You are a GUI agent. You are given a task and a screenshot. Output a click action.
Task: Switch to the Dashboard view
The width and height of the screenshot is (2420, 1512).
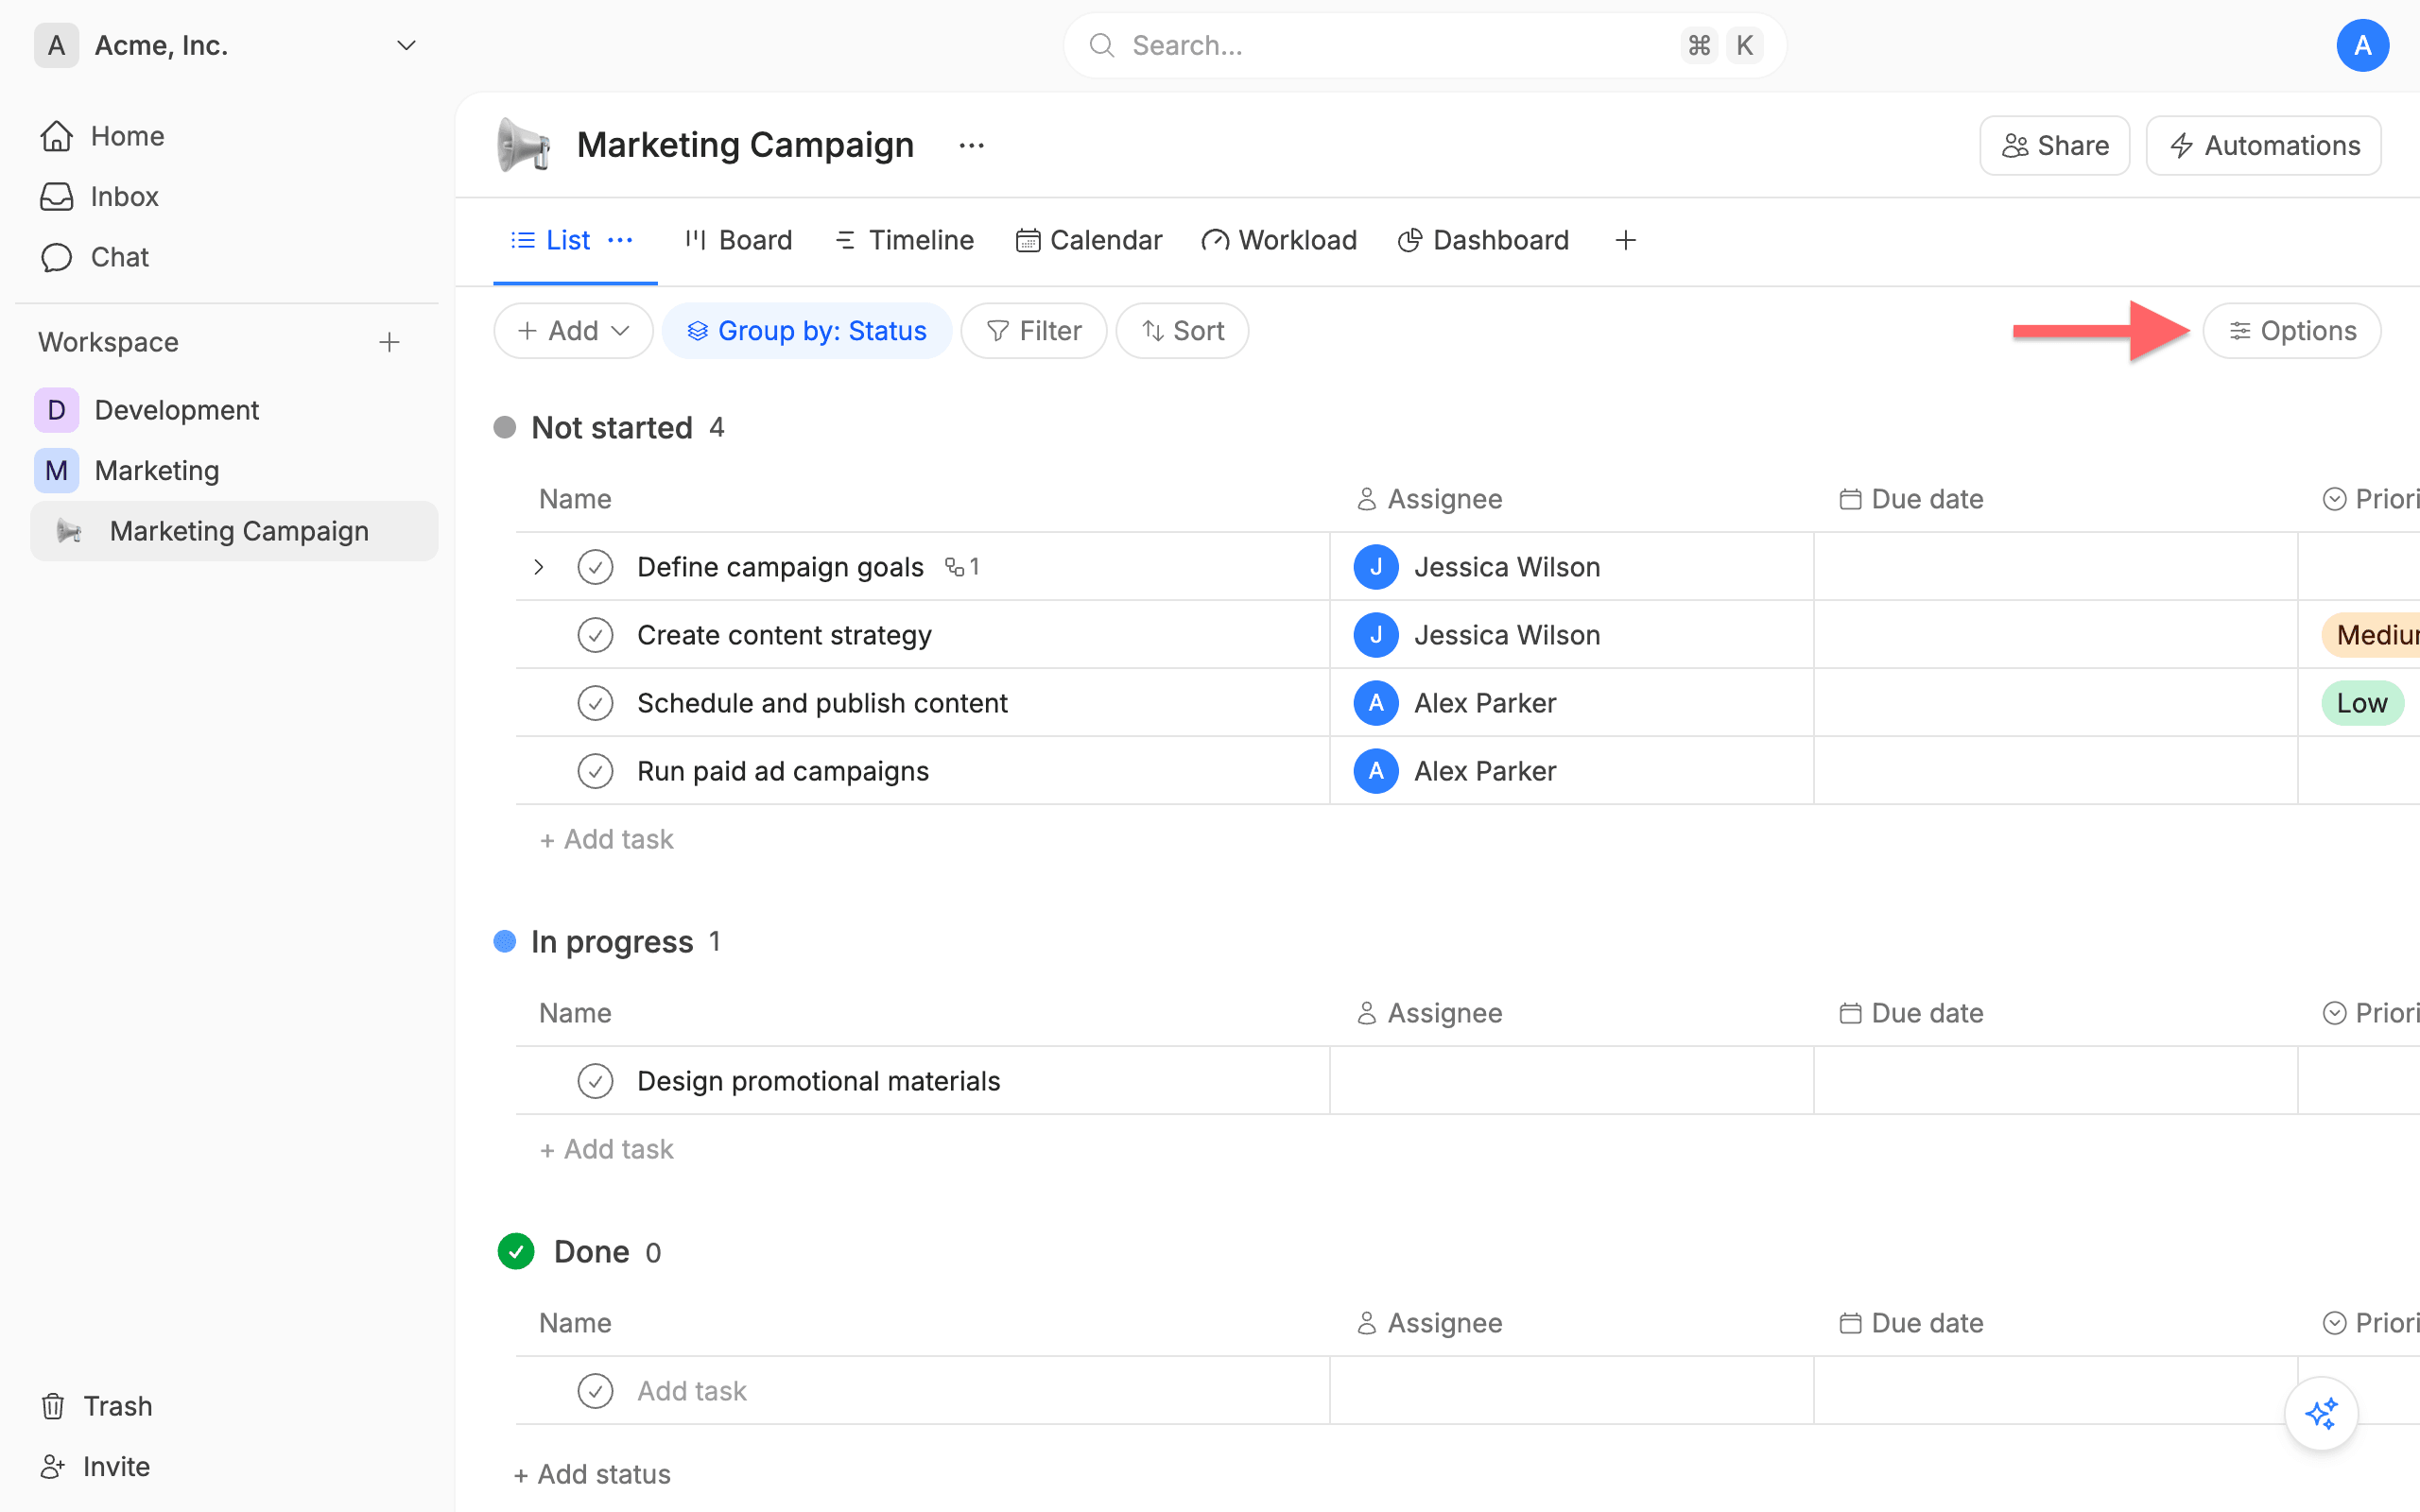coord(1484,240)
